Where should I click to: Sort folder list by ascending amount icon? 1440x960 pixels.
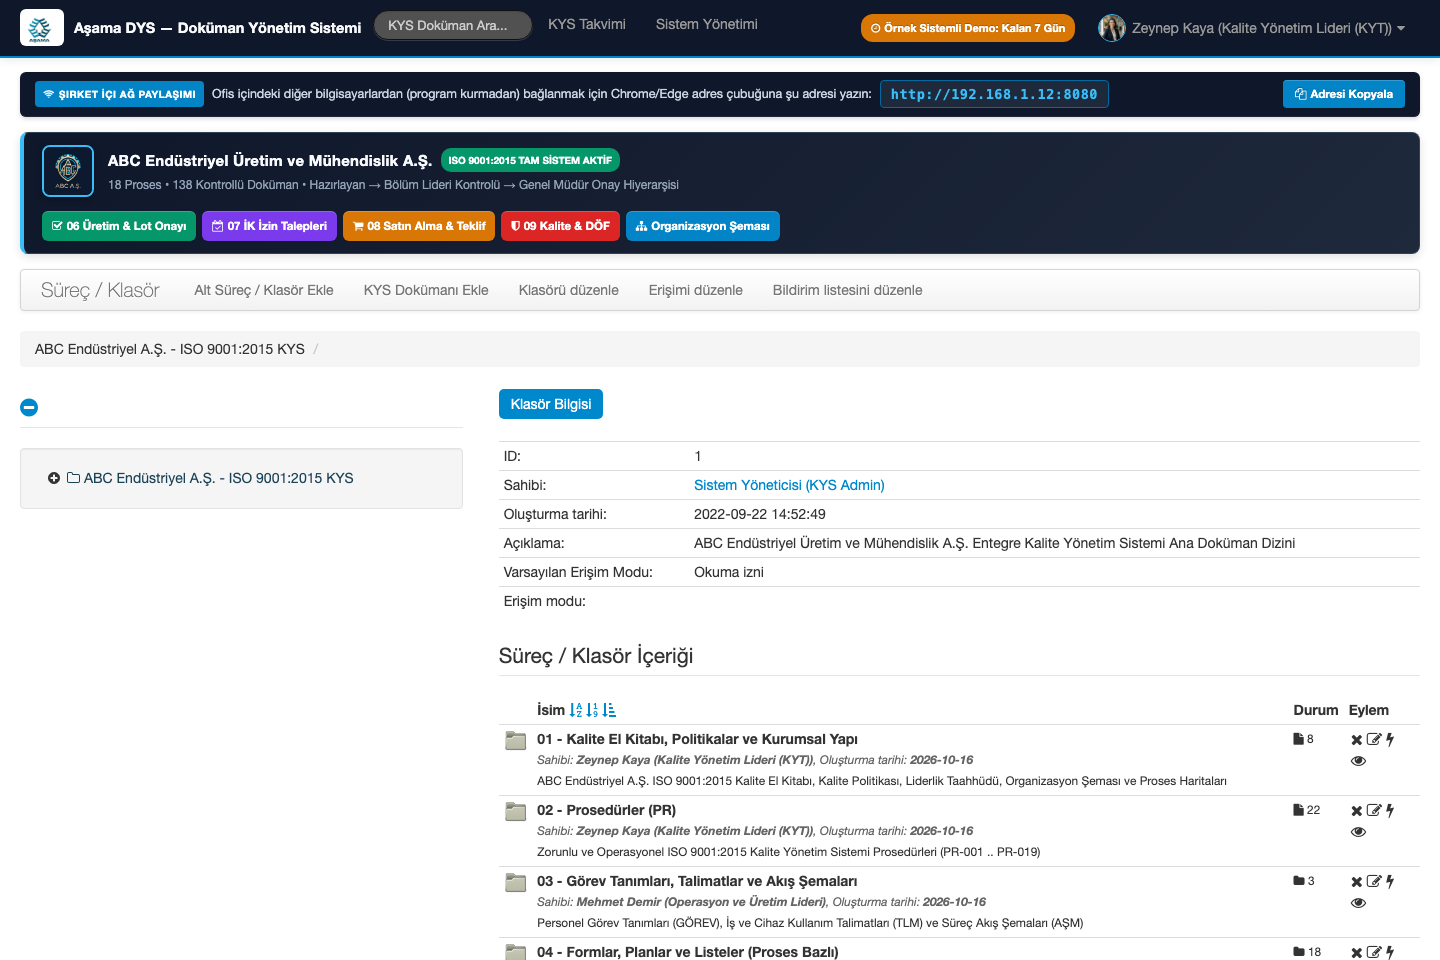point(609,710)
